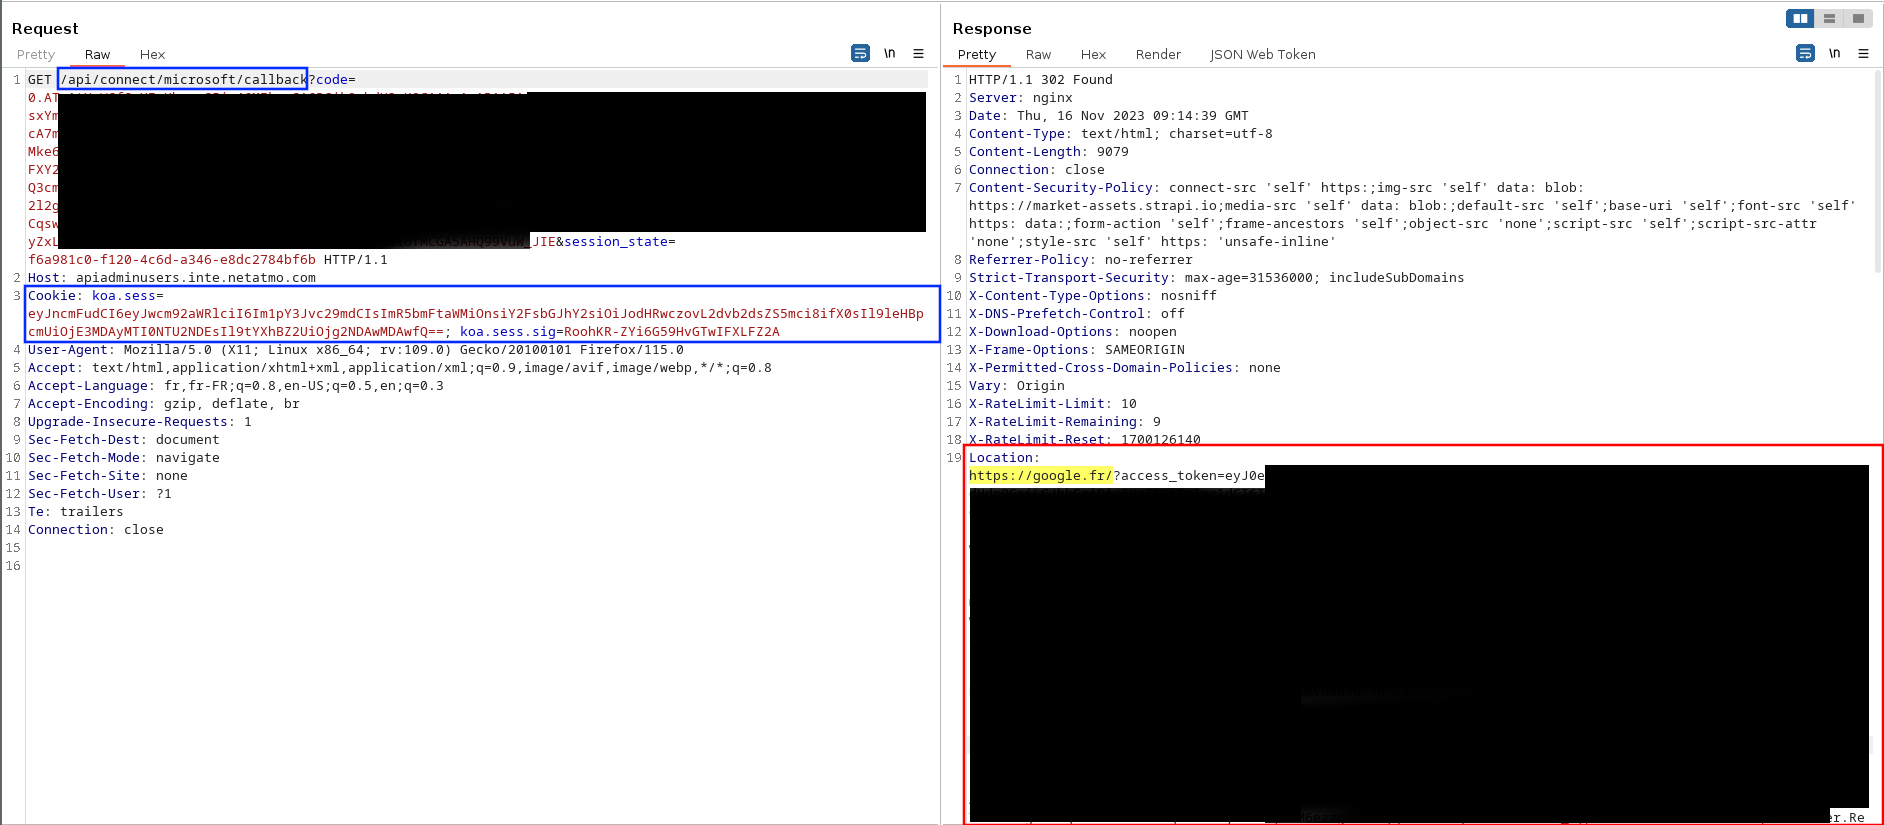The width and height of the screenshot is (1884, 825).
Task: Click the Host header line in request
Action: [x=171, y=278]
